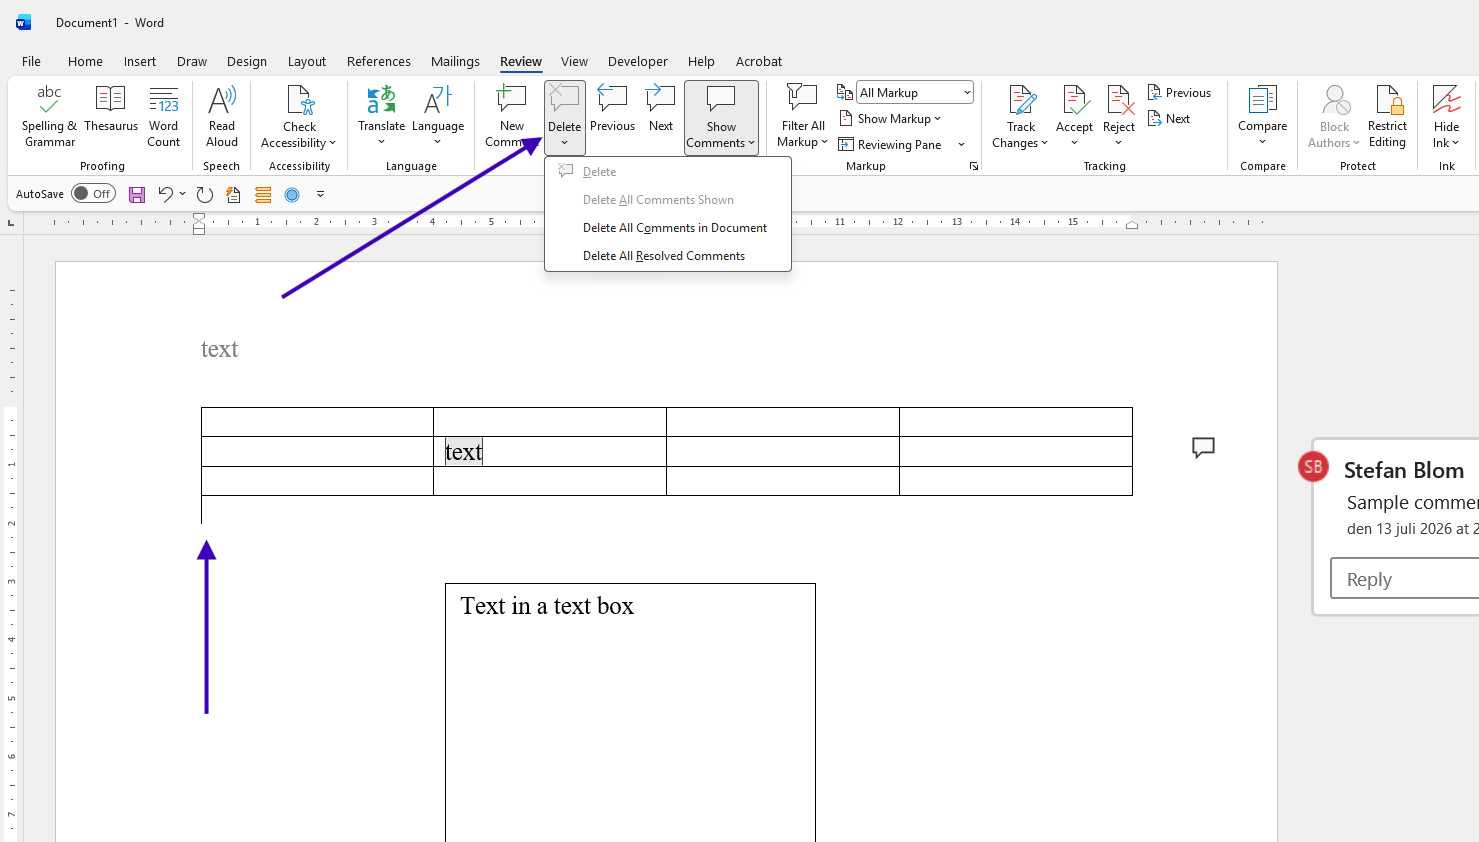Click the comment balloon in the margin

click(x=1203, y=447)
